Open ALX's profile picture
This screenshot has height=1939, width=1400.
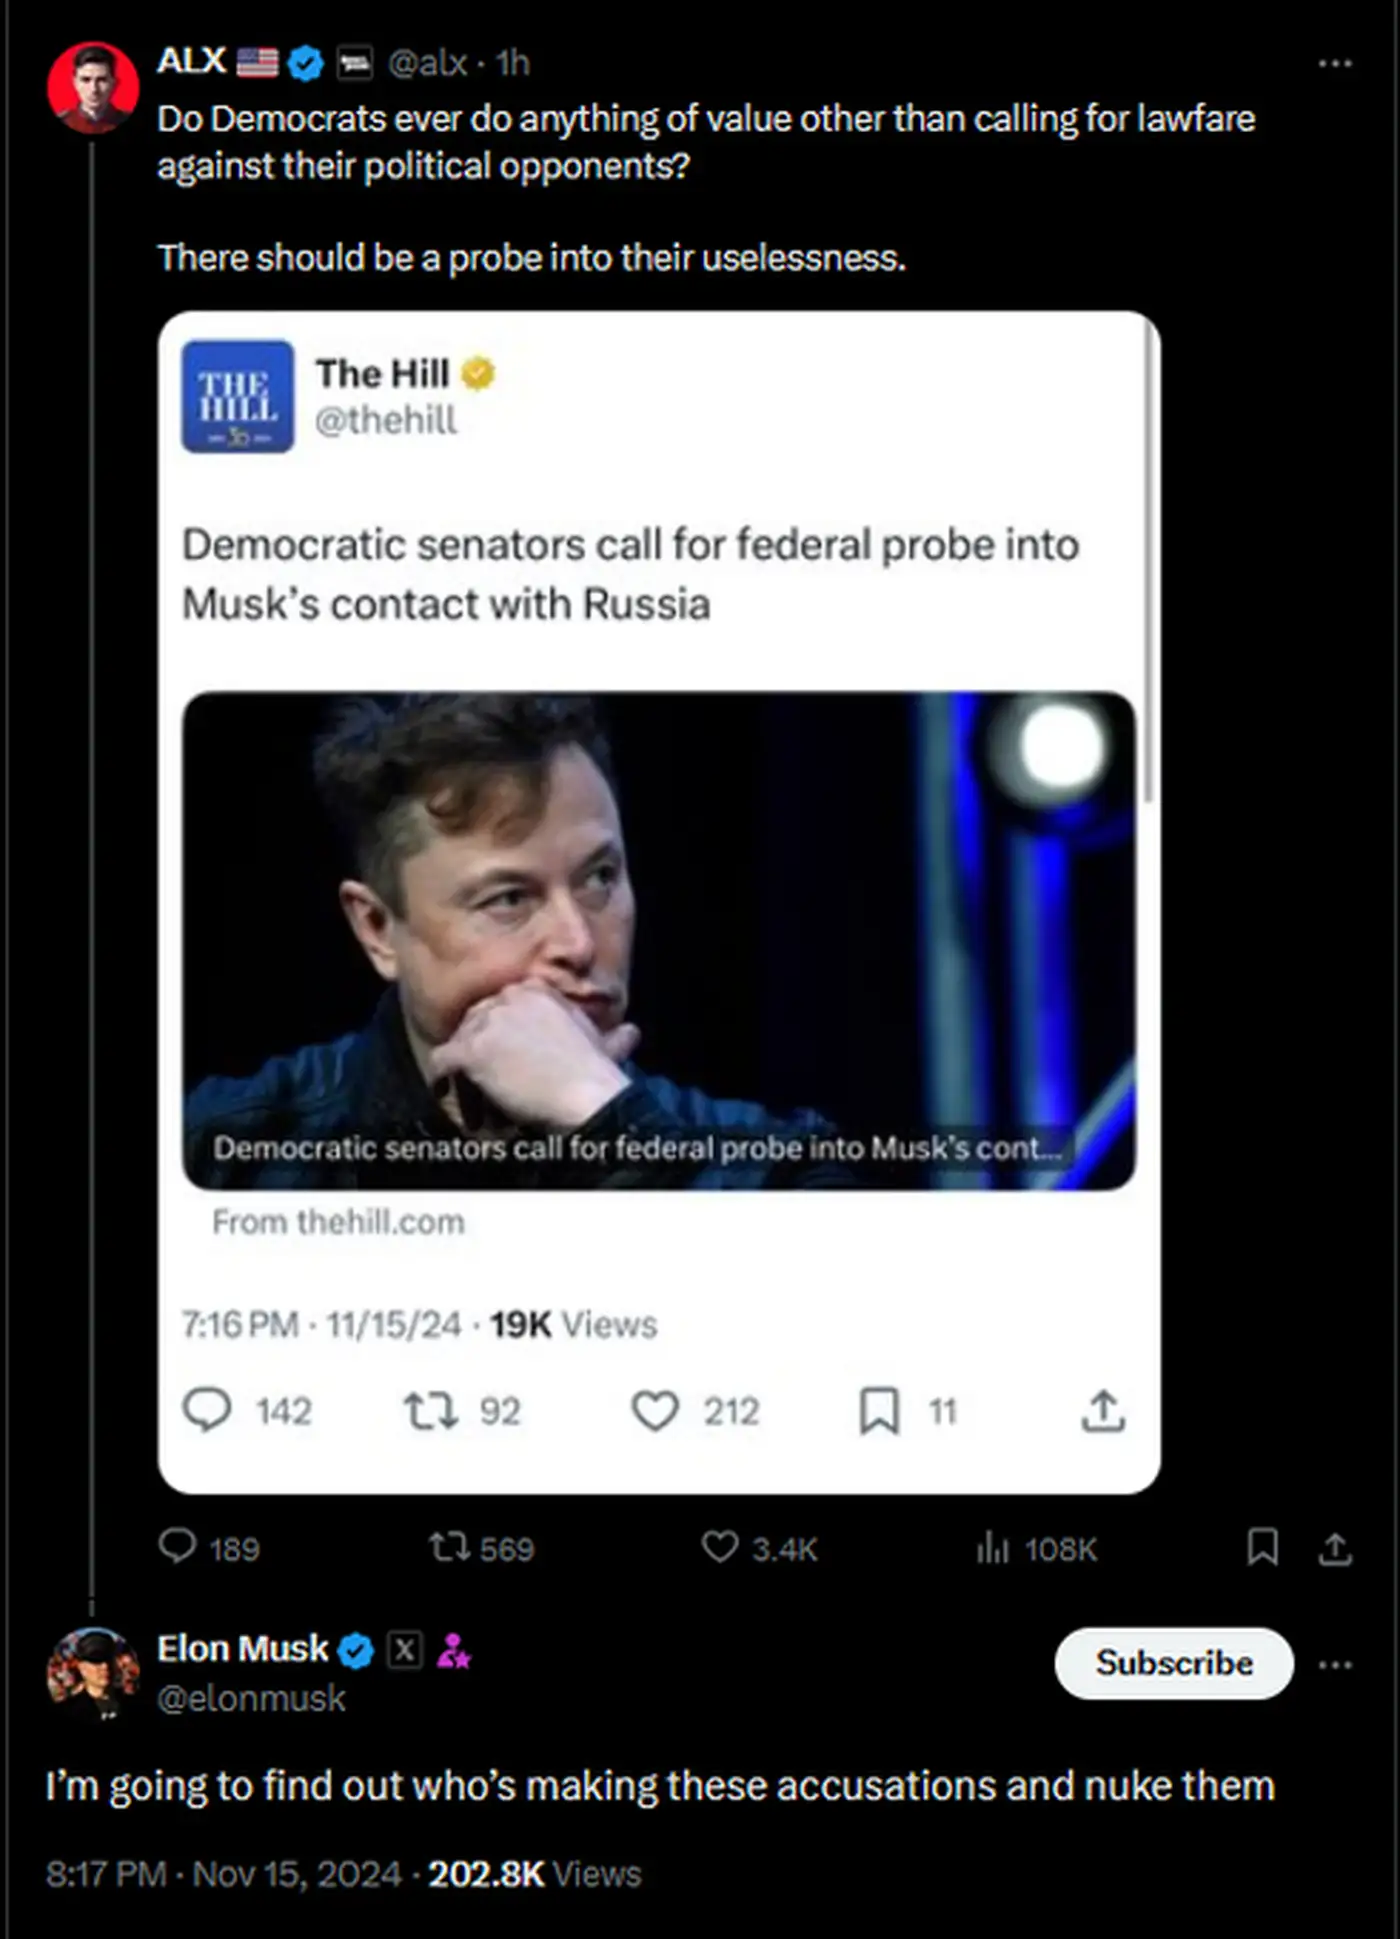pos(93,87)
